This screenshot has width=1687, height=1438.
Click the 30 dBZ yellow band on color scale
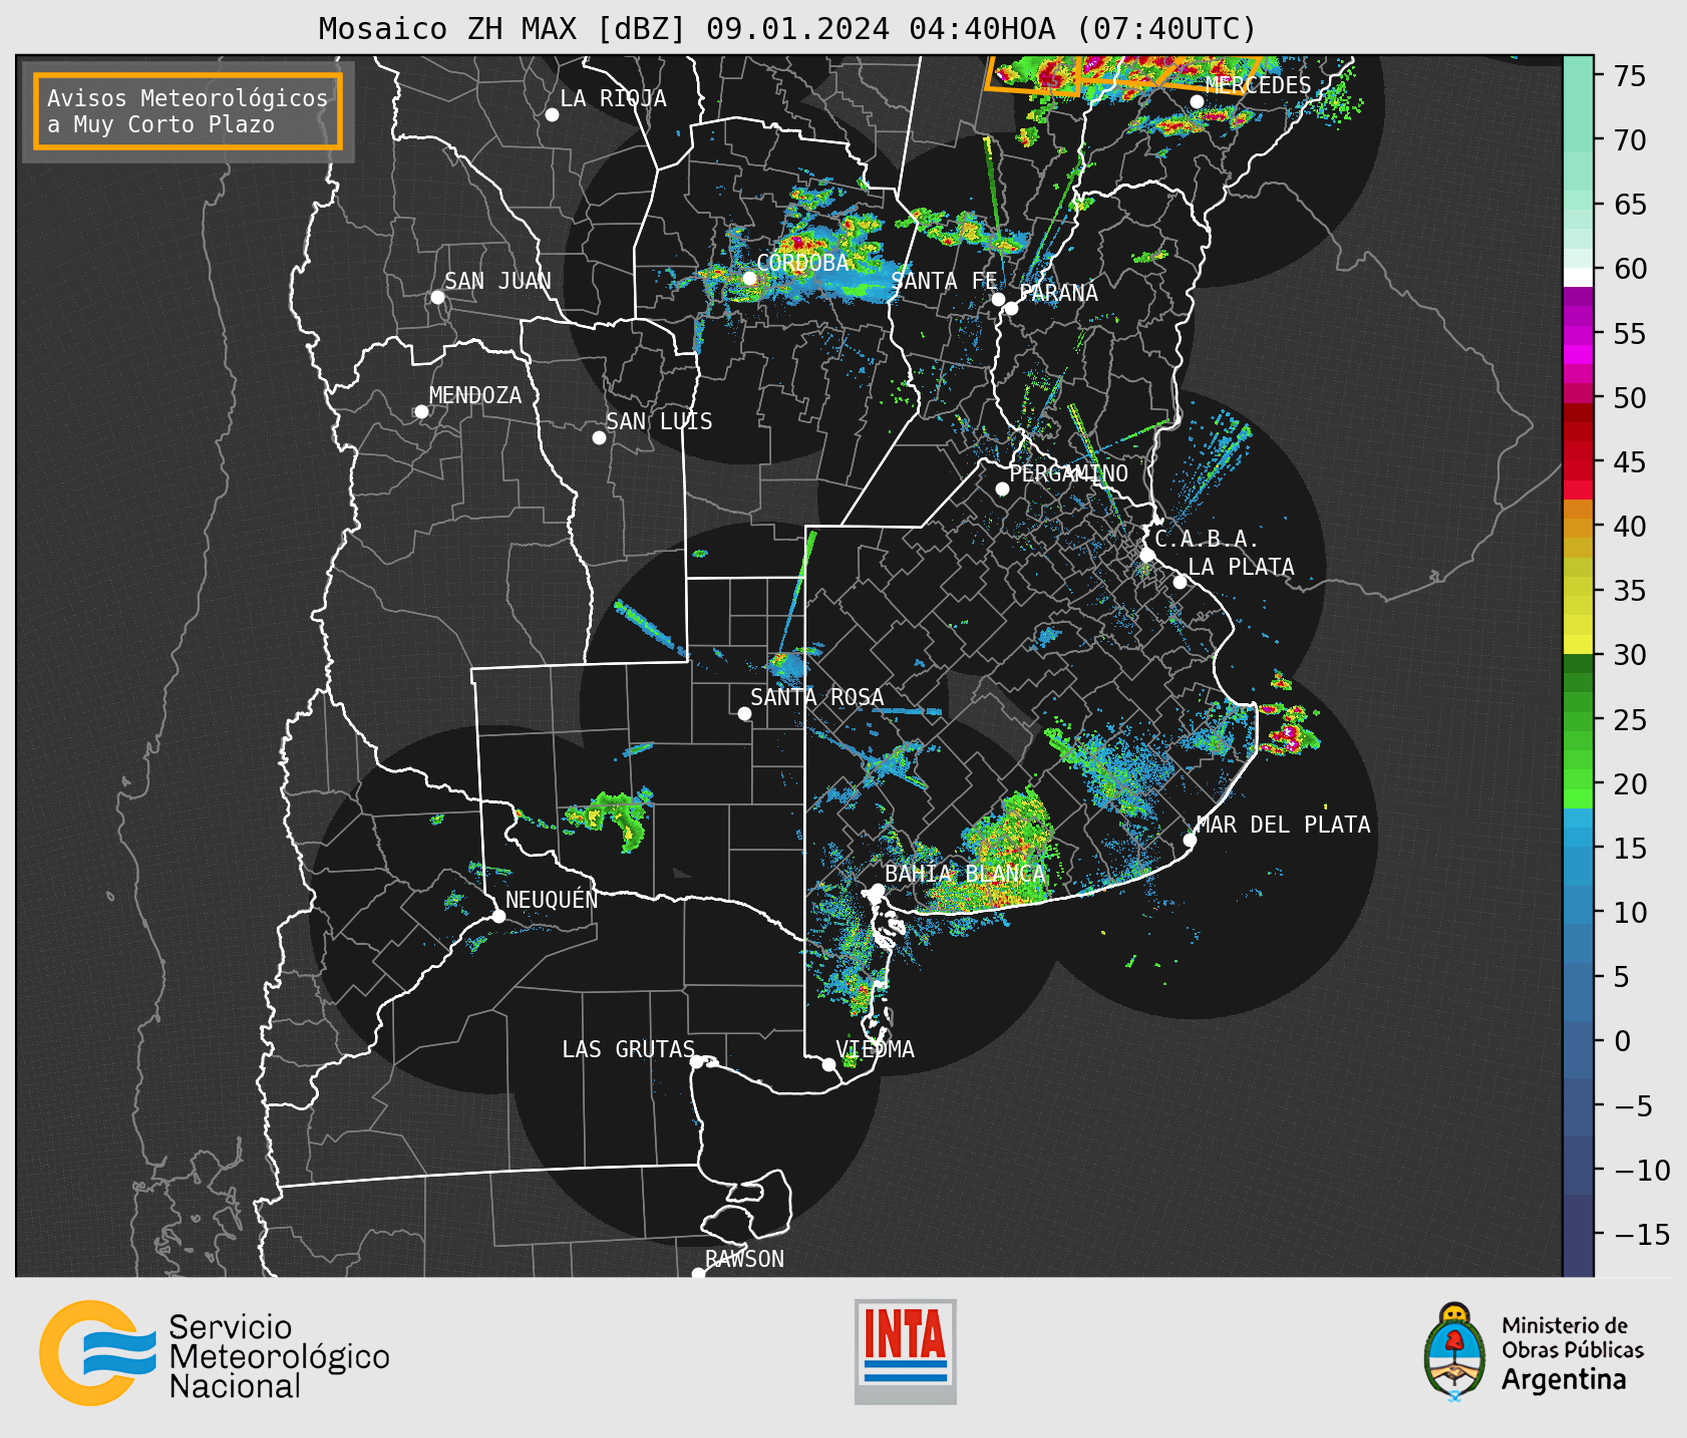[x=1578, y=645]
